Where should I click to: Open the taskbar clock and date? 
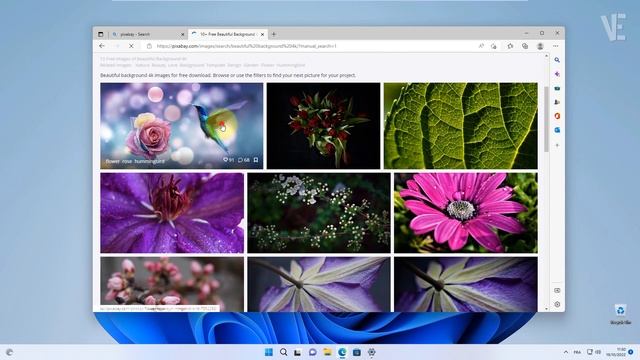616,352
